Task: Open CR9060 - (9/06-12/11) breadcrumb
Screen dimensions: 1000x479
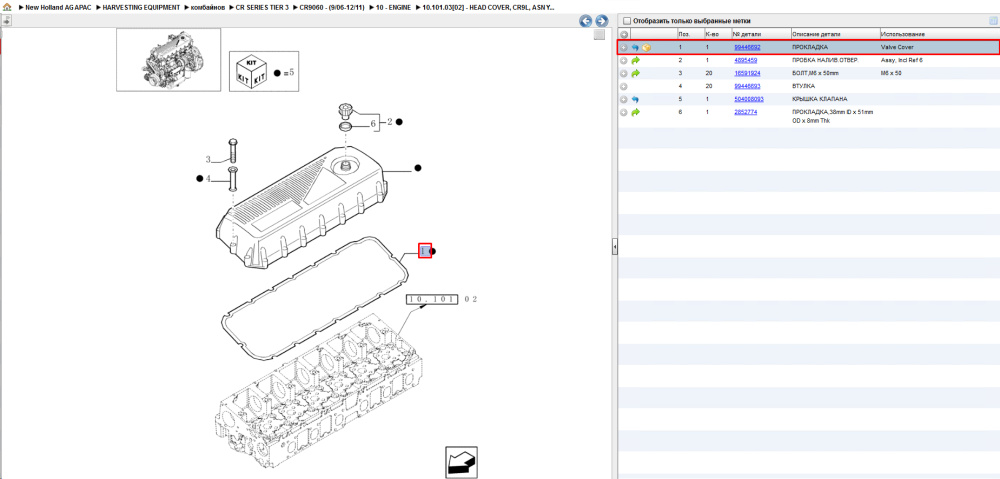Action: coord(332,7)
